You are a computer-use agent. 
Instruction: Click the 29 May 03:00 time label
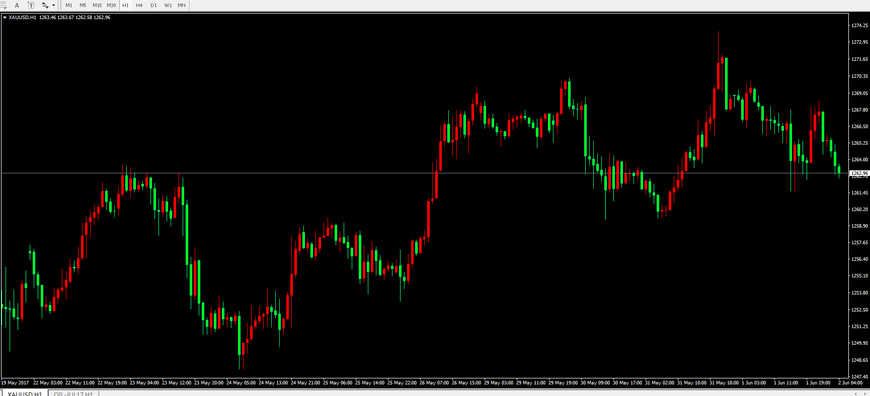[499, 382]
